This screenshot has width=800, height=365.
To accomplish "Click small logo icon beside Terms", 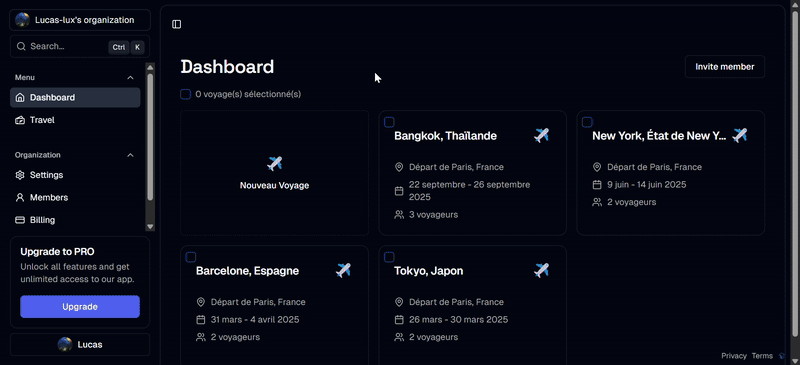I will (782, 356).
